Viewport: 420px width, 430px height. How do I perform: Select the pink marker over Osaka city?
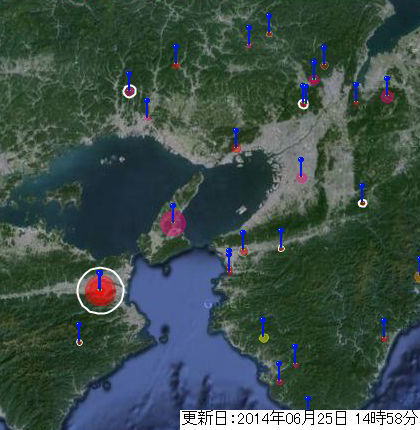coord(301,178)
